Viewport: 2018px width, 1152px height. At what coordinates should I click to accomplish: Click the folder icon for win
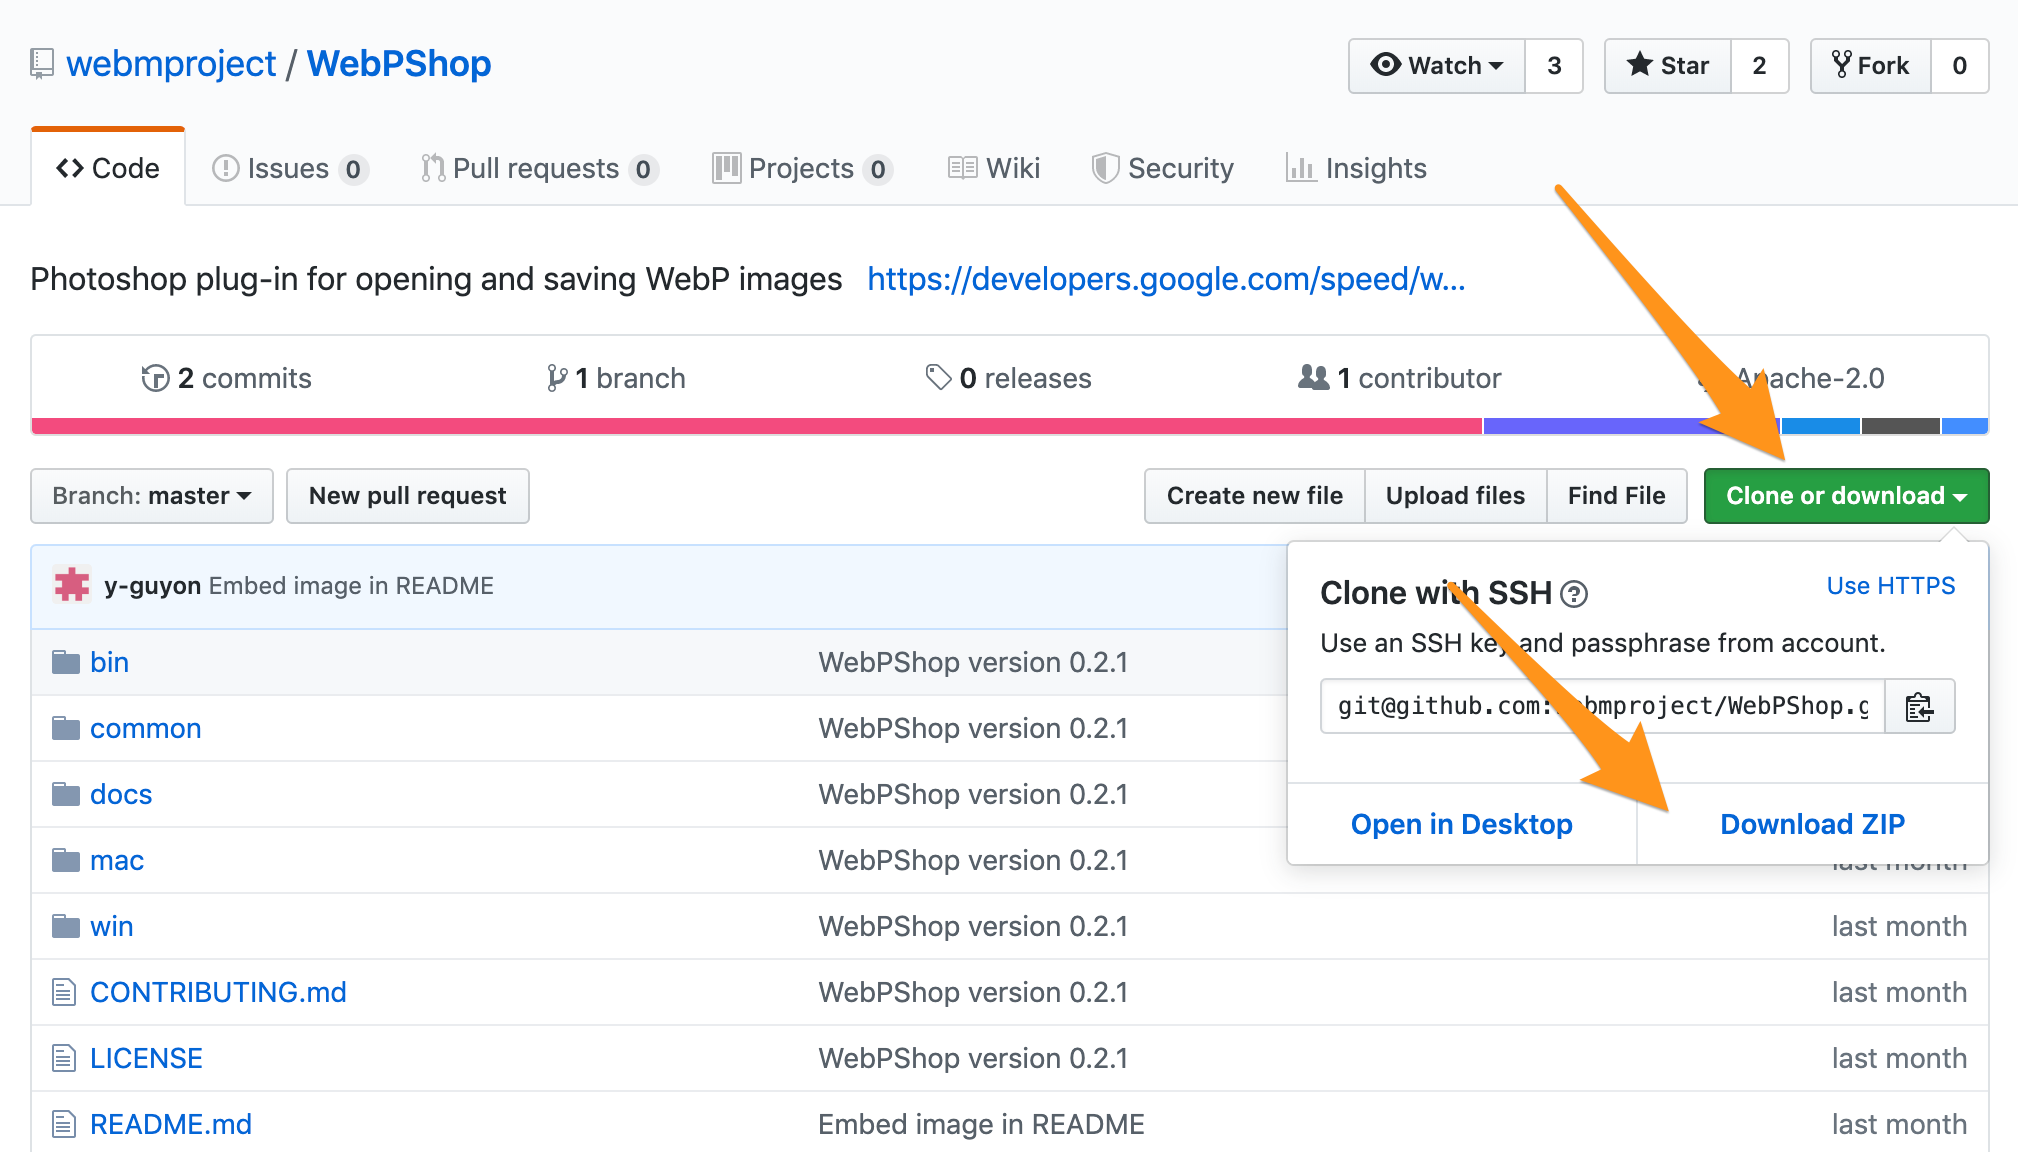click(x=66, y=926)
